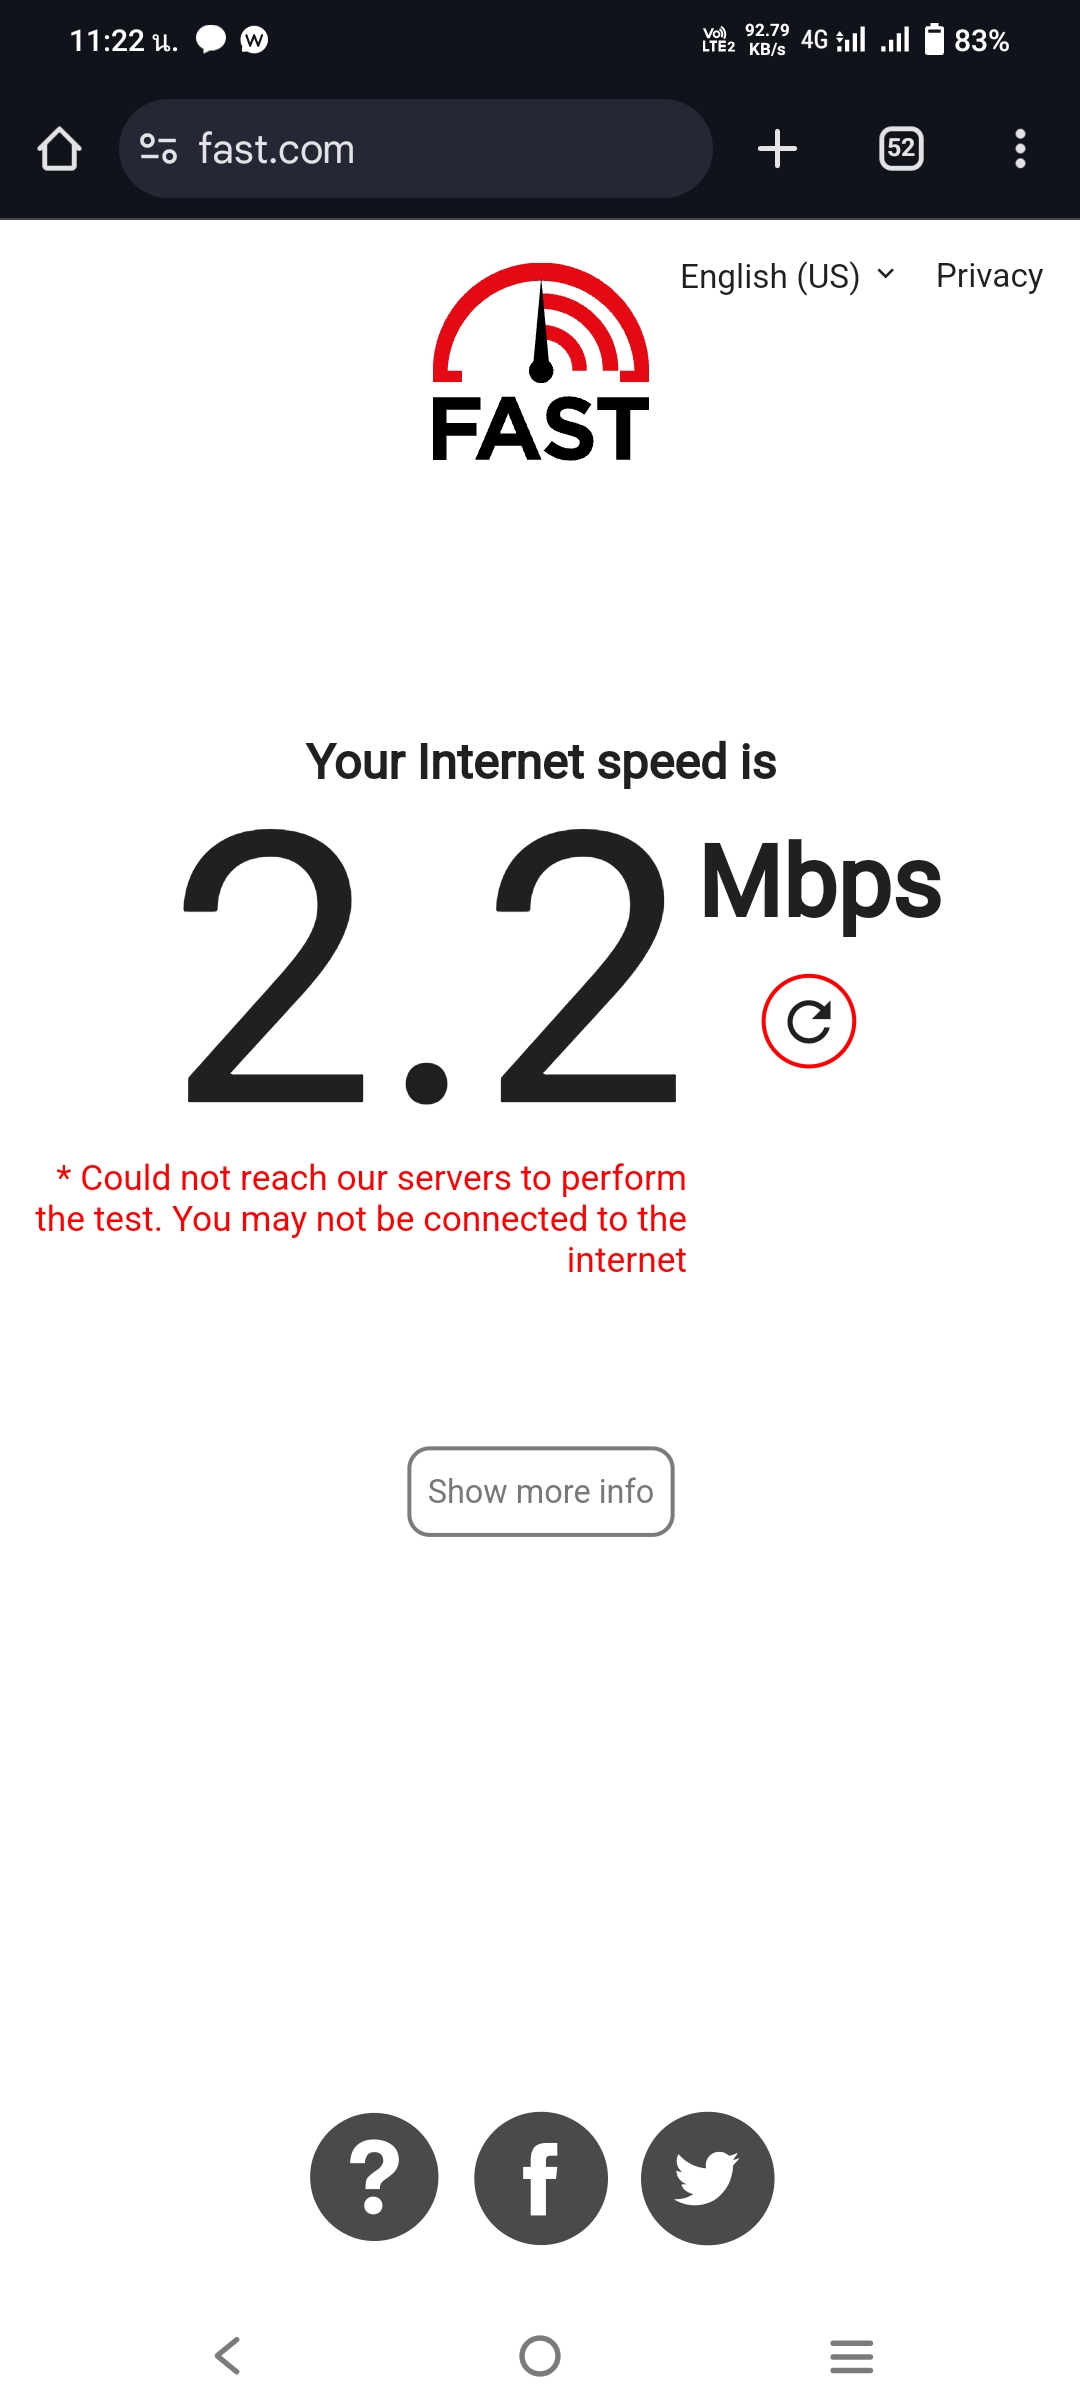Expand the English (US) language dropdown
Viewport: 1080px width, 2408px height.
point(788,276)
